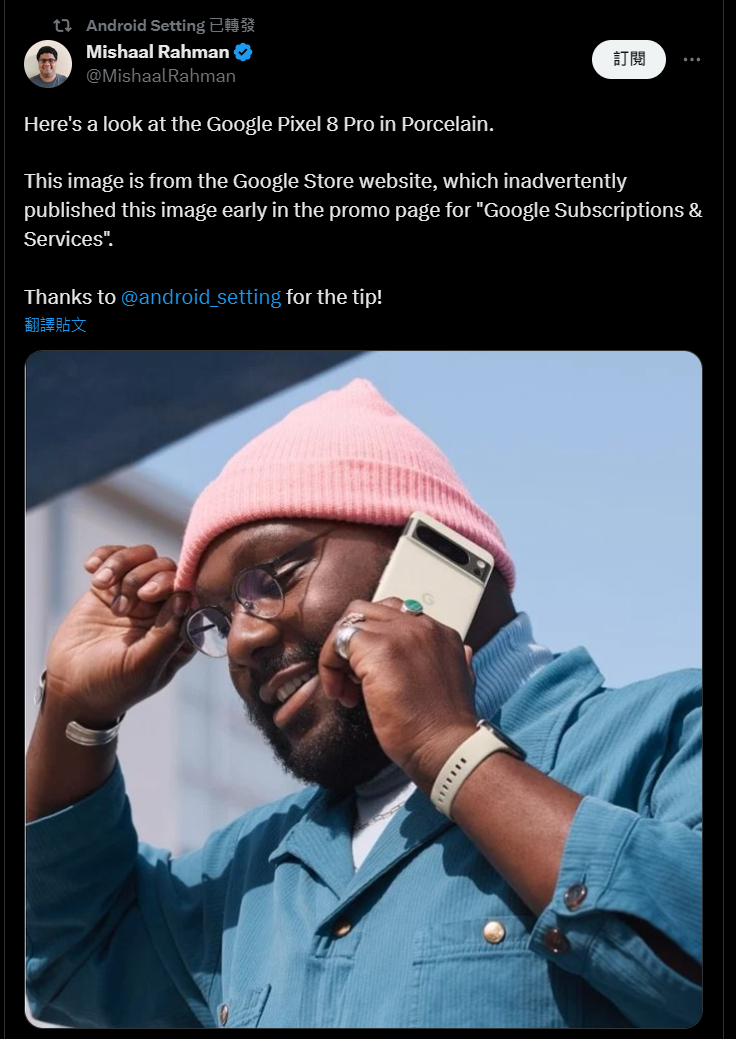Click the first line about Pixel 8 Pro in Porcelain

pyautogui.click(x=259, y=124)
